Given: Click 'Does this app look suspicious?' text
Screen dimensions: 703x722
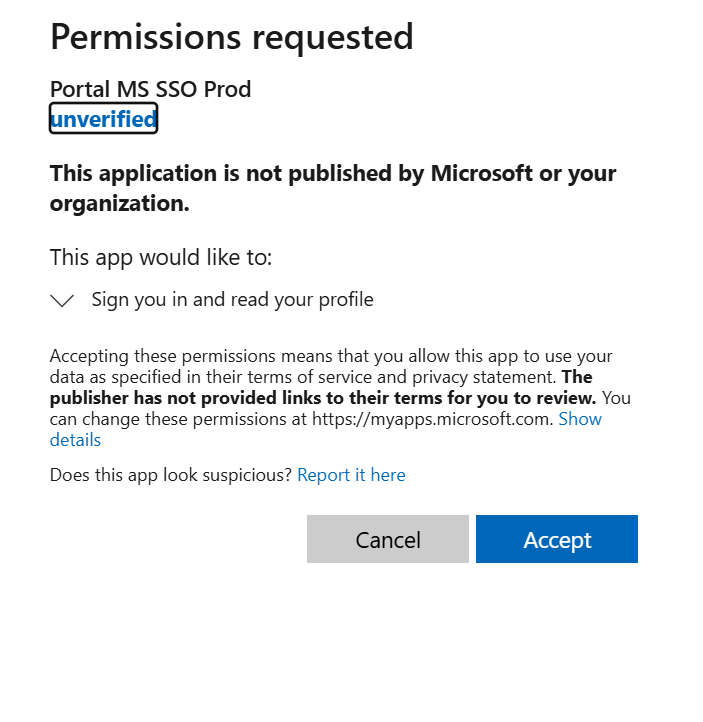Looking at the screenshot, I should pyautogui.click(x=171, y=475).
